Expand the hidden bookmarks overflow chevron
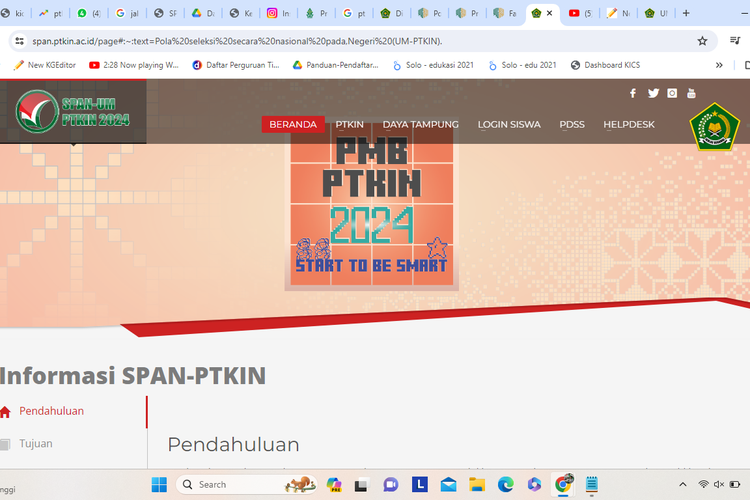Image resolution: width=750 pixels, height=500 pixels. [x=718, y=65]
